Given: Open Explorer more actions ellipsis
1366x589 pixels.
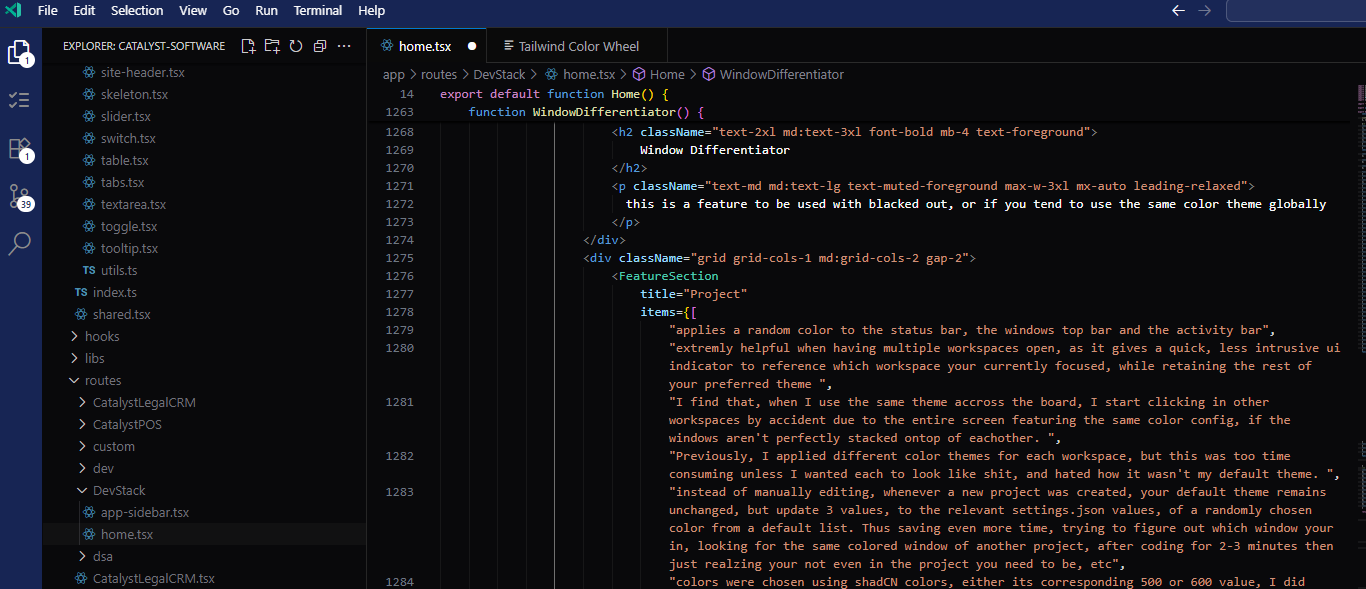Looking at the screenshot, I should tap(344, 46).
